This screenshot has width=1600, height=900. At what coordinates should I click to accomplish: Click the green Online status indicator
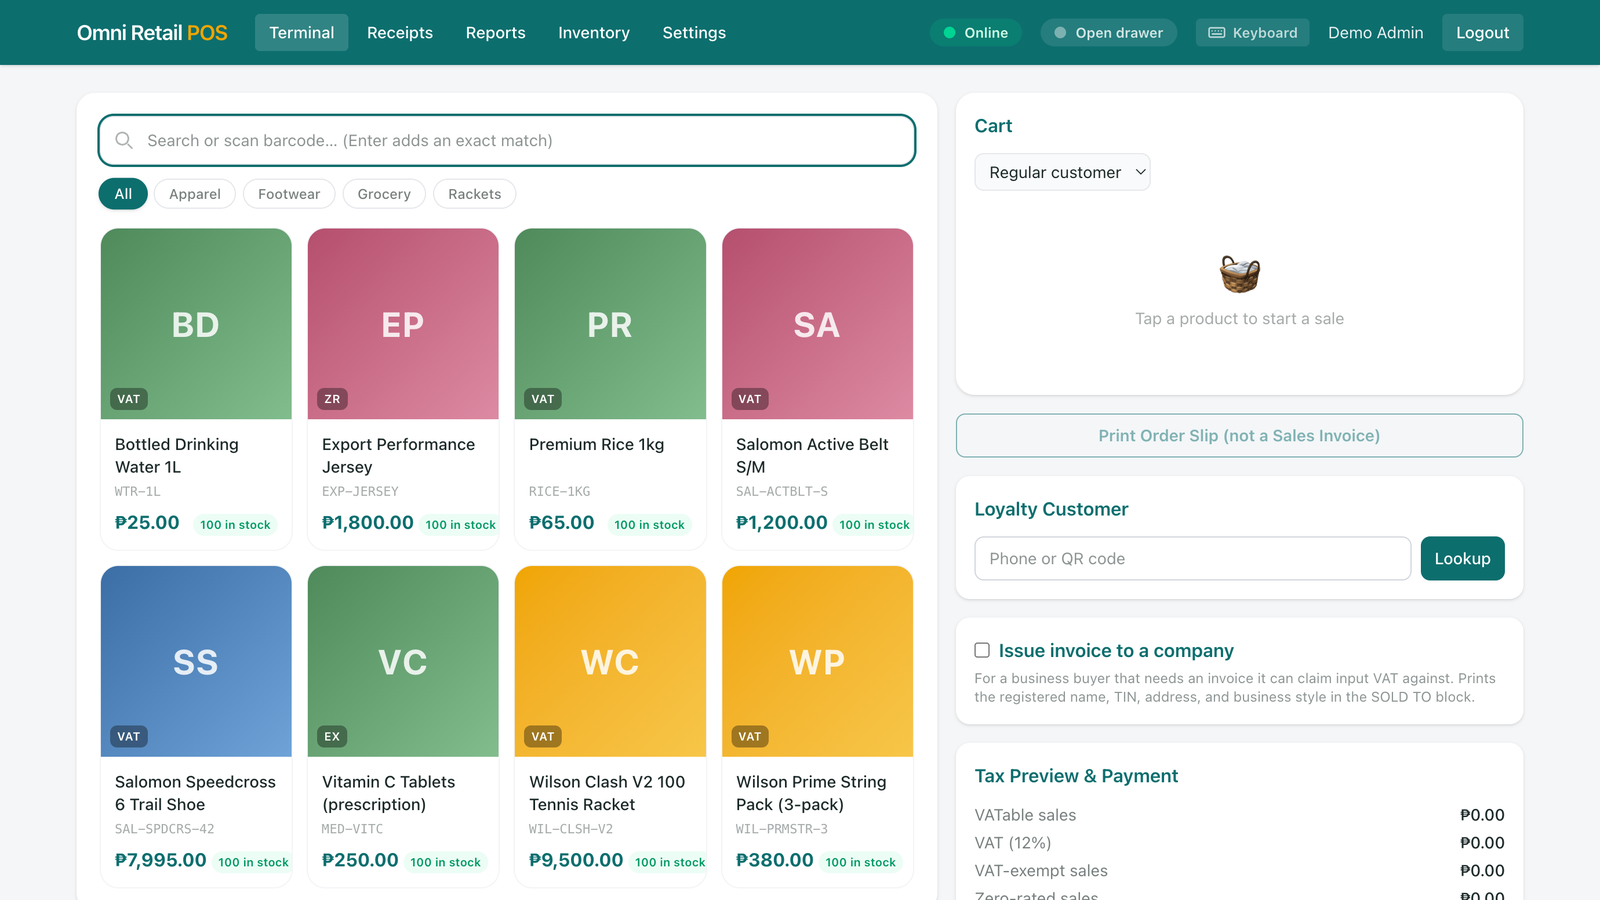click(x=976, y=33)
